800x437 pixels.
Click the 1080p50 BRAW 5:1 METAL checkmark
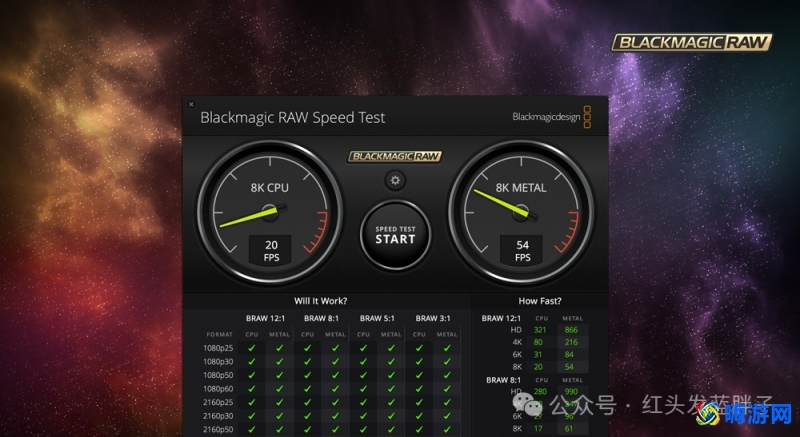(x=391, y=375)
